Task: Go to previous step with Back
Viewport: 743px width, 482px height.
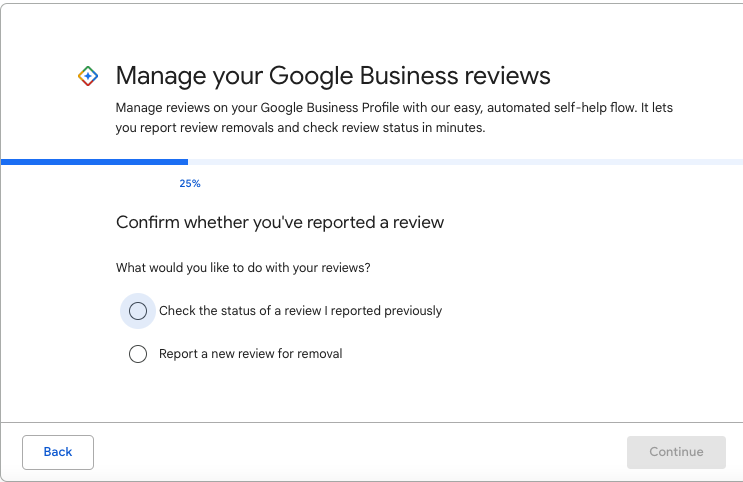Action: click(x=58, y=452)
